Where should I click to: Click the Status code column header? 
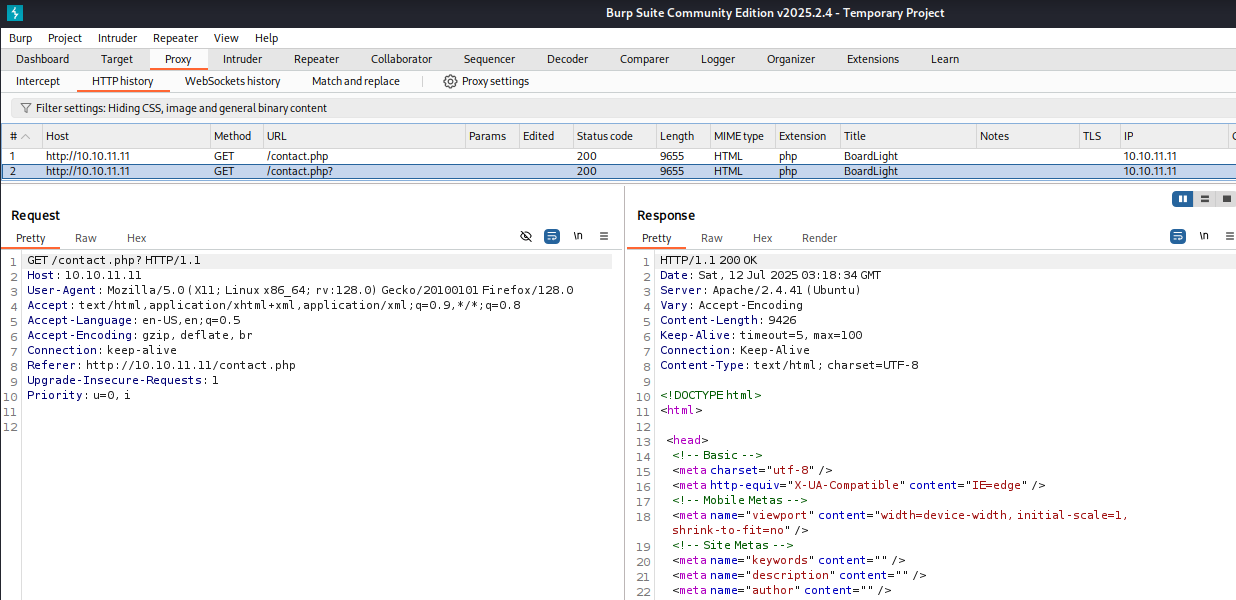604,136
